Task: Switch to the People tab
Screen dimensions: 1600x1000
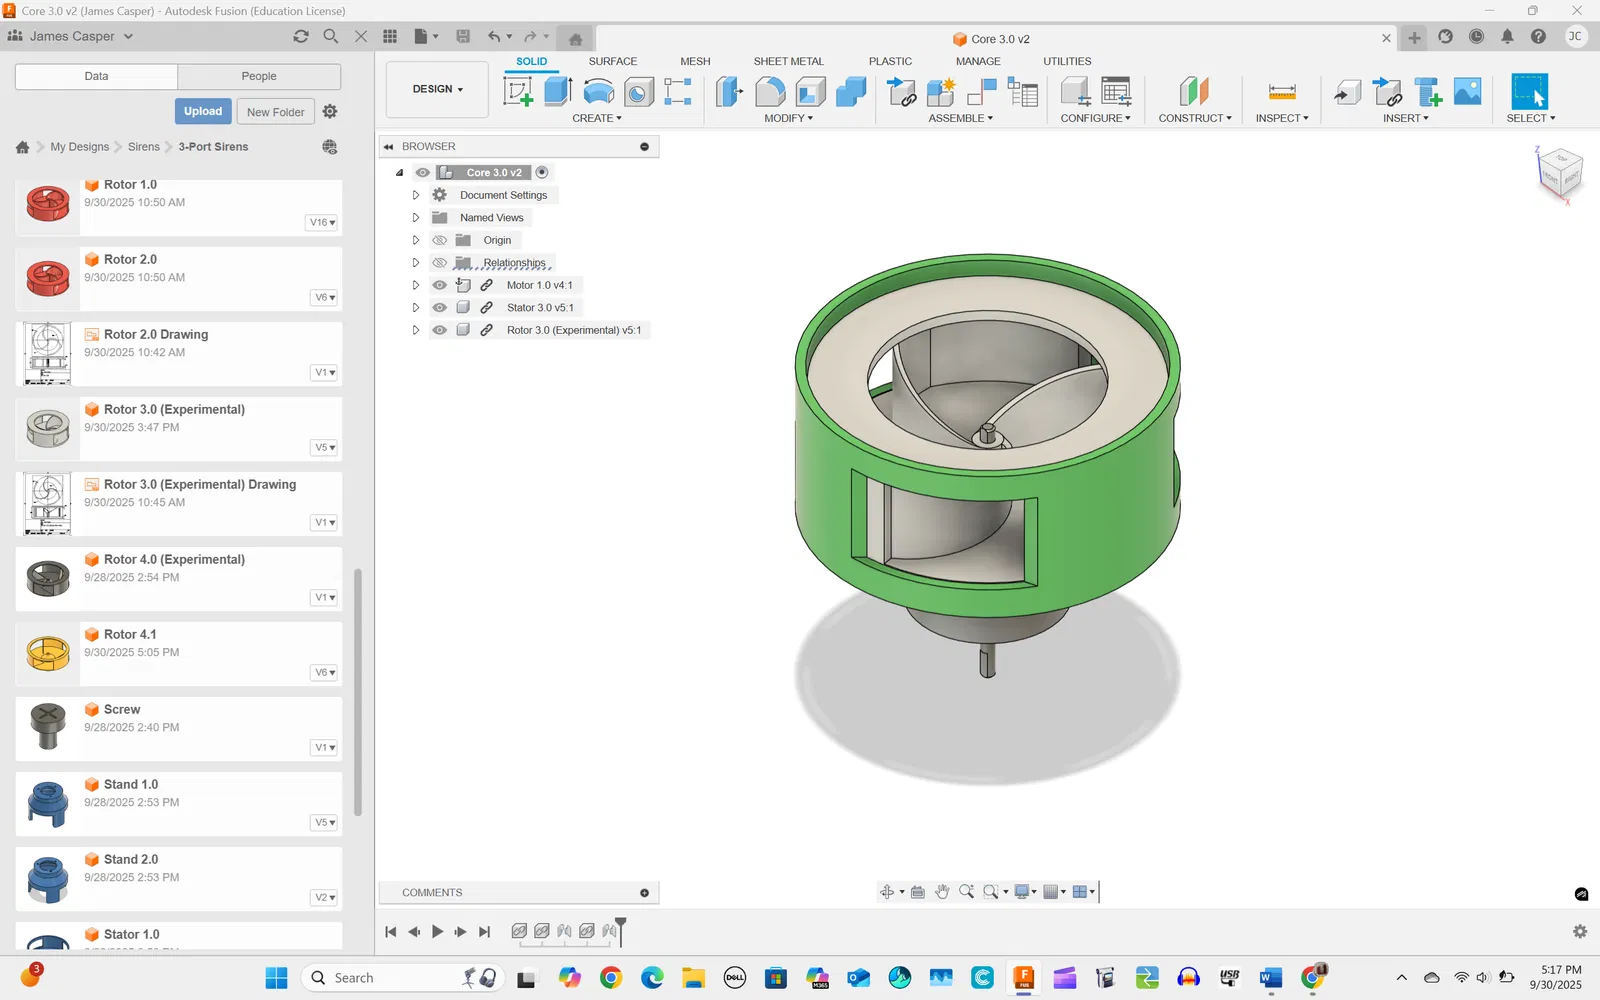Action: point(259,76)
